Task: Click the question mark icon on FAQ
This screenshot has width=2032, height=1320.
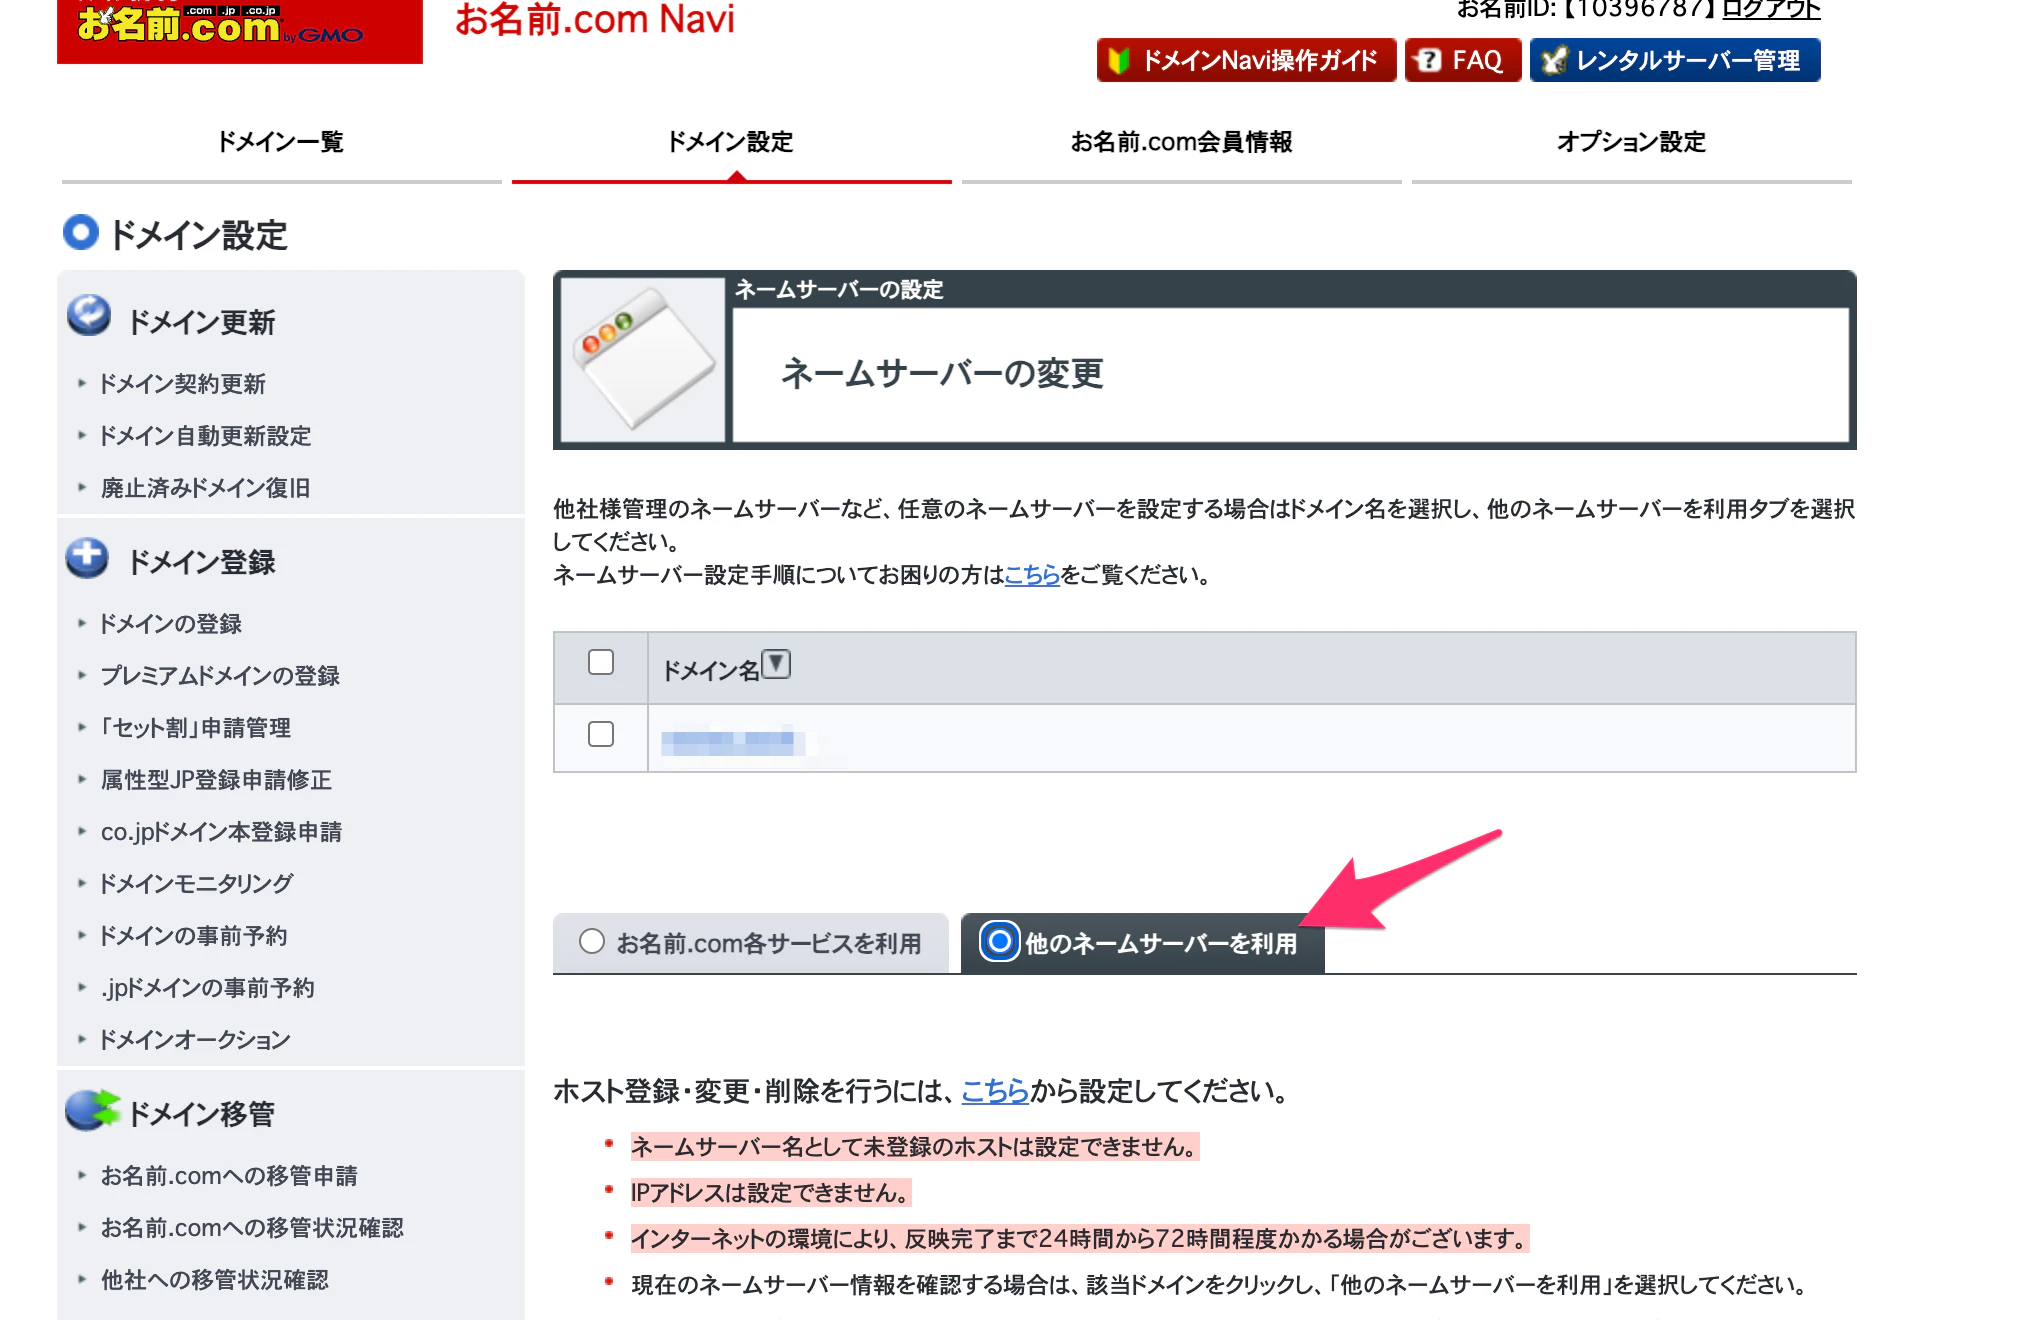Action: click(x=1430, y=61)
